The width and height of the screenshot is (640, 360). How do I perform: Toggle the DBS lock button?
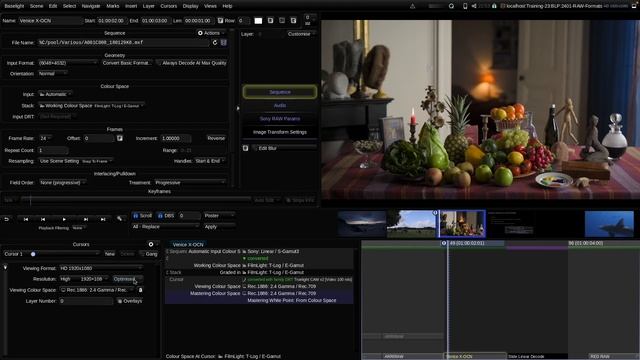click(166, 216)
